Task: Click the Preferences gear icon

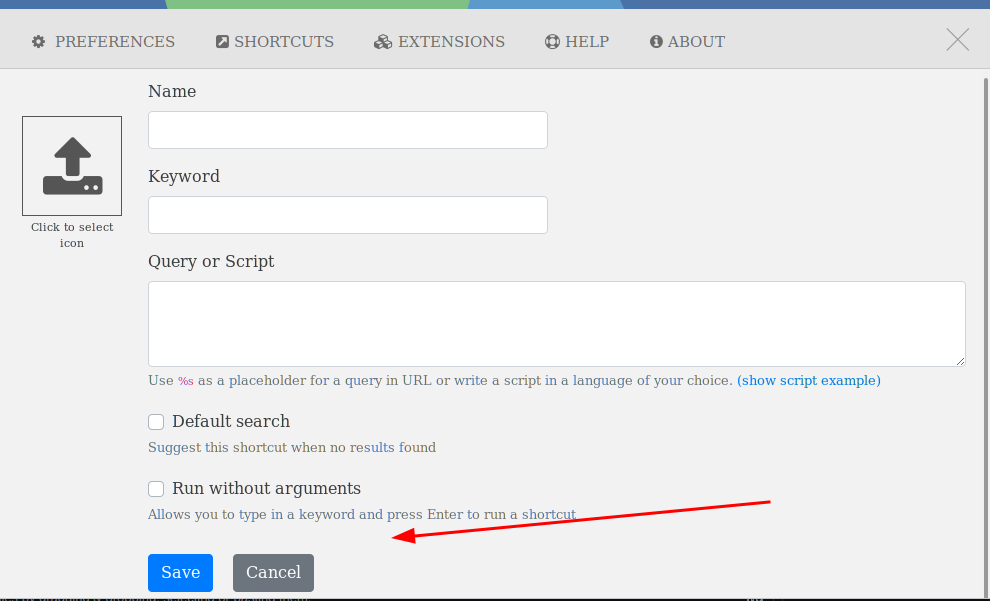Action: pos(37,41)
